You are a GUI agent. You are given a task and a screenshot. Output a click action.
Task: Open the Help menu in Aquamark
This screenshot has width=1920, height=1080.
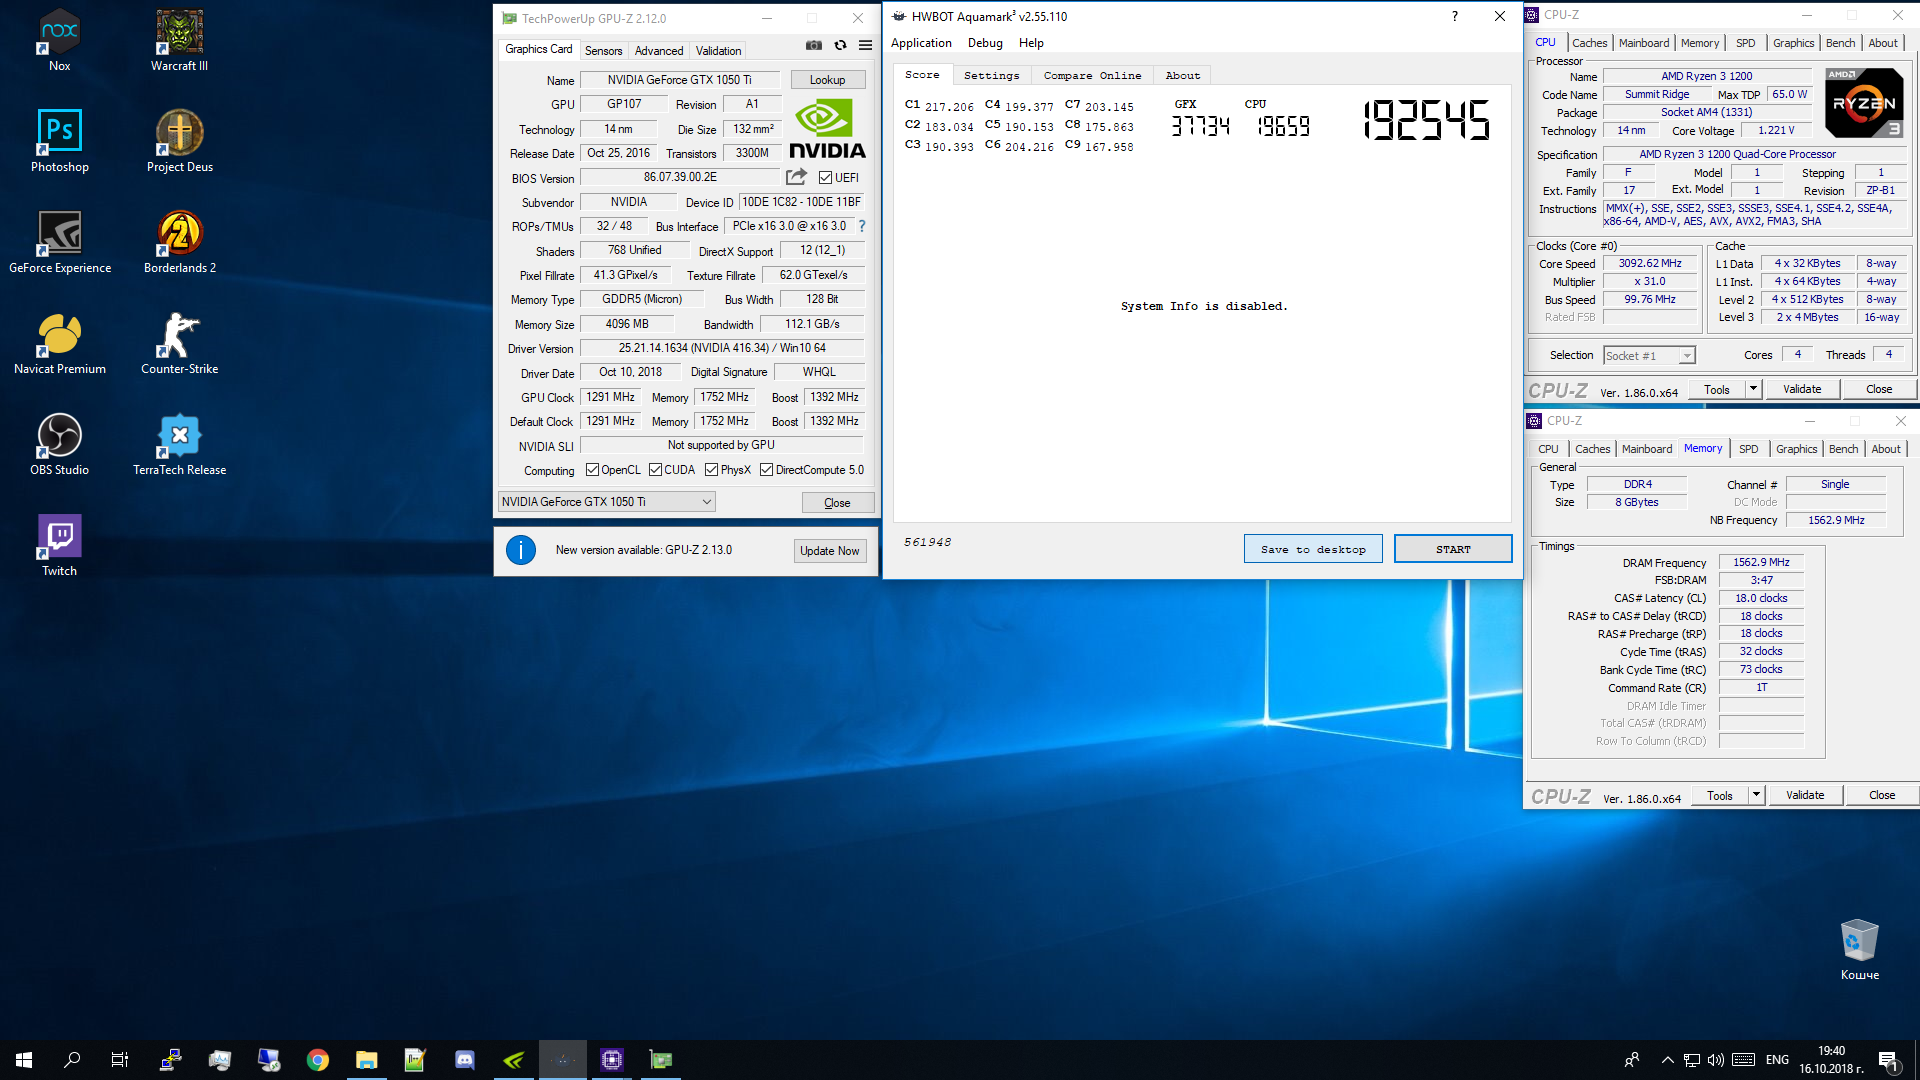[x=1031, y=43]
